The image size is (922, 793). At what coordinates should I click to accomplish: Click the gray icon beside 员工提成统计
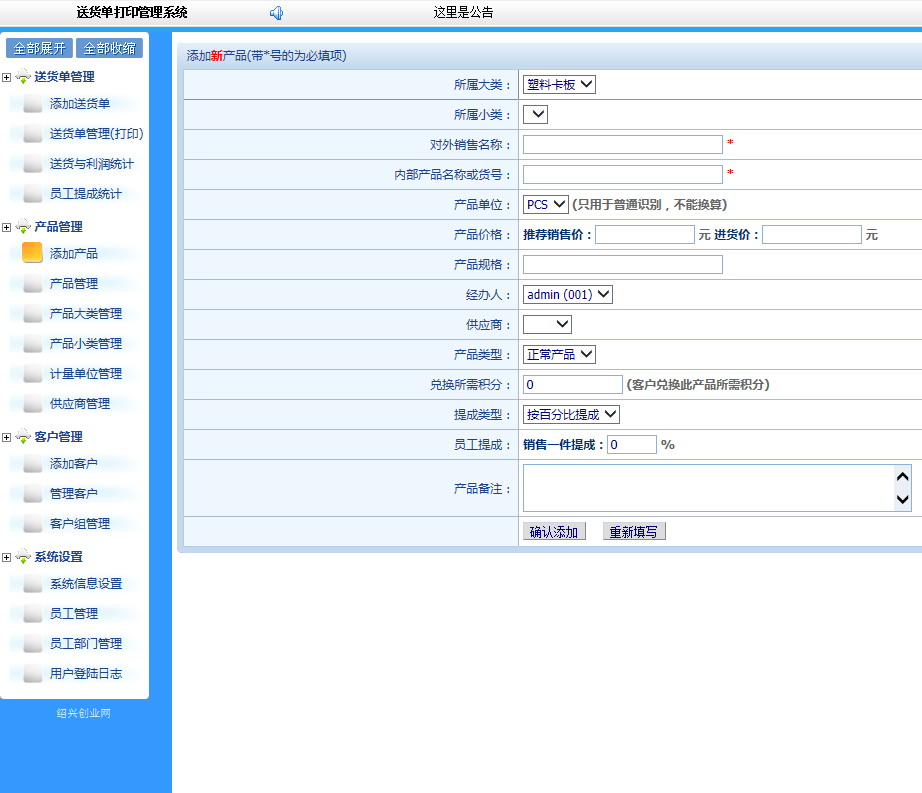point(32,193)
